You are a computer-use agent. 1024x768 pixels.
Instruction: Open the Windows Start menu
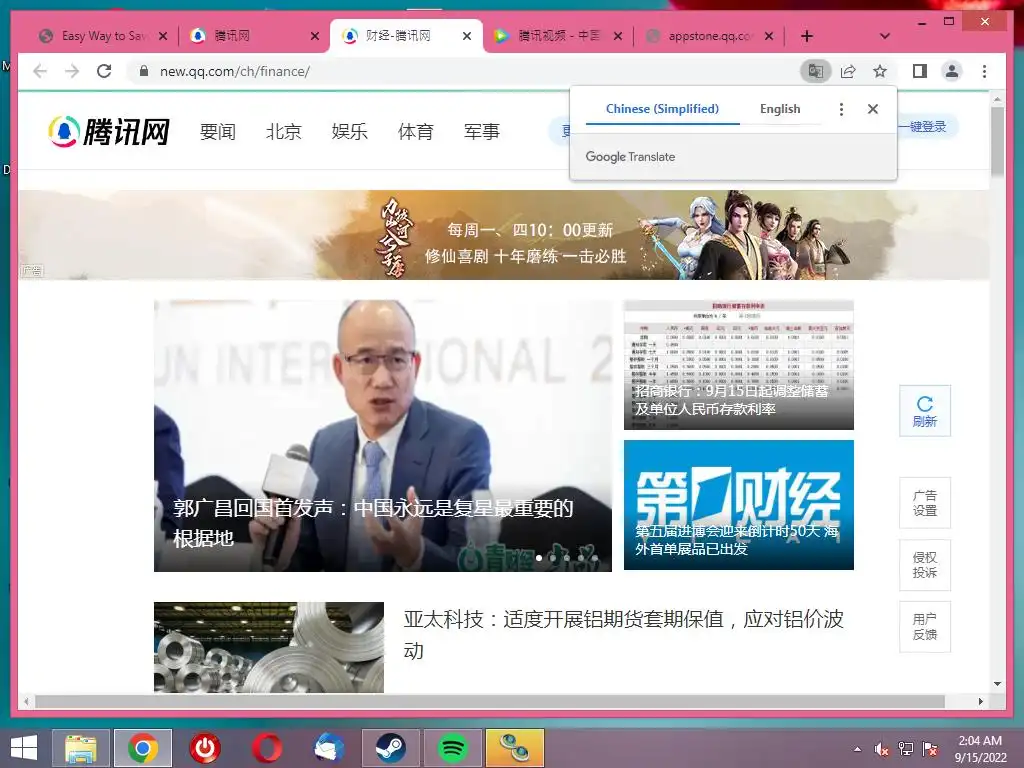click(x=24, y=748)
